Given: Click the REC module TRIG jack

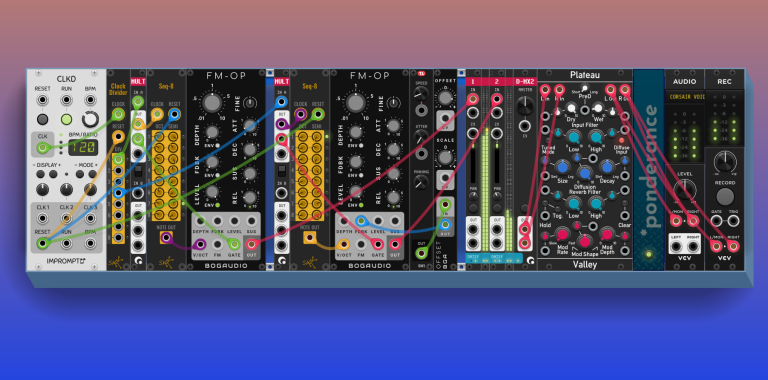Looking at the screenshot, I should point(733,221).
